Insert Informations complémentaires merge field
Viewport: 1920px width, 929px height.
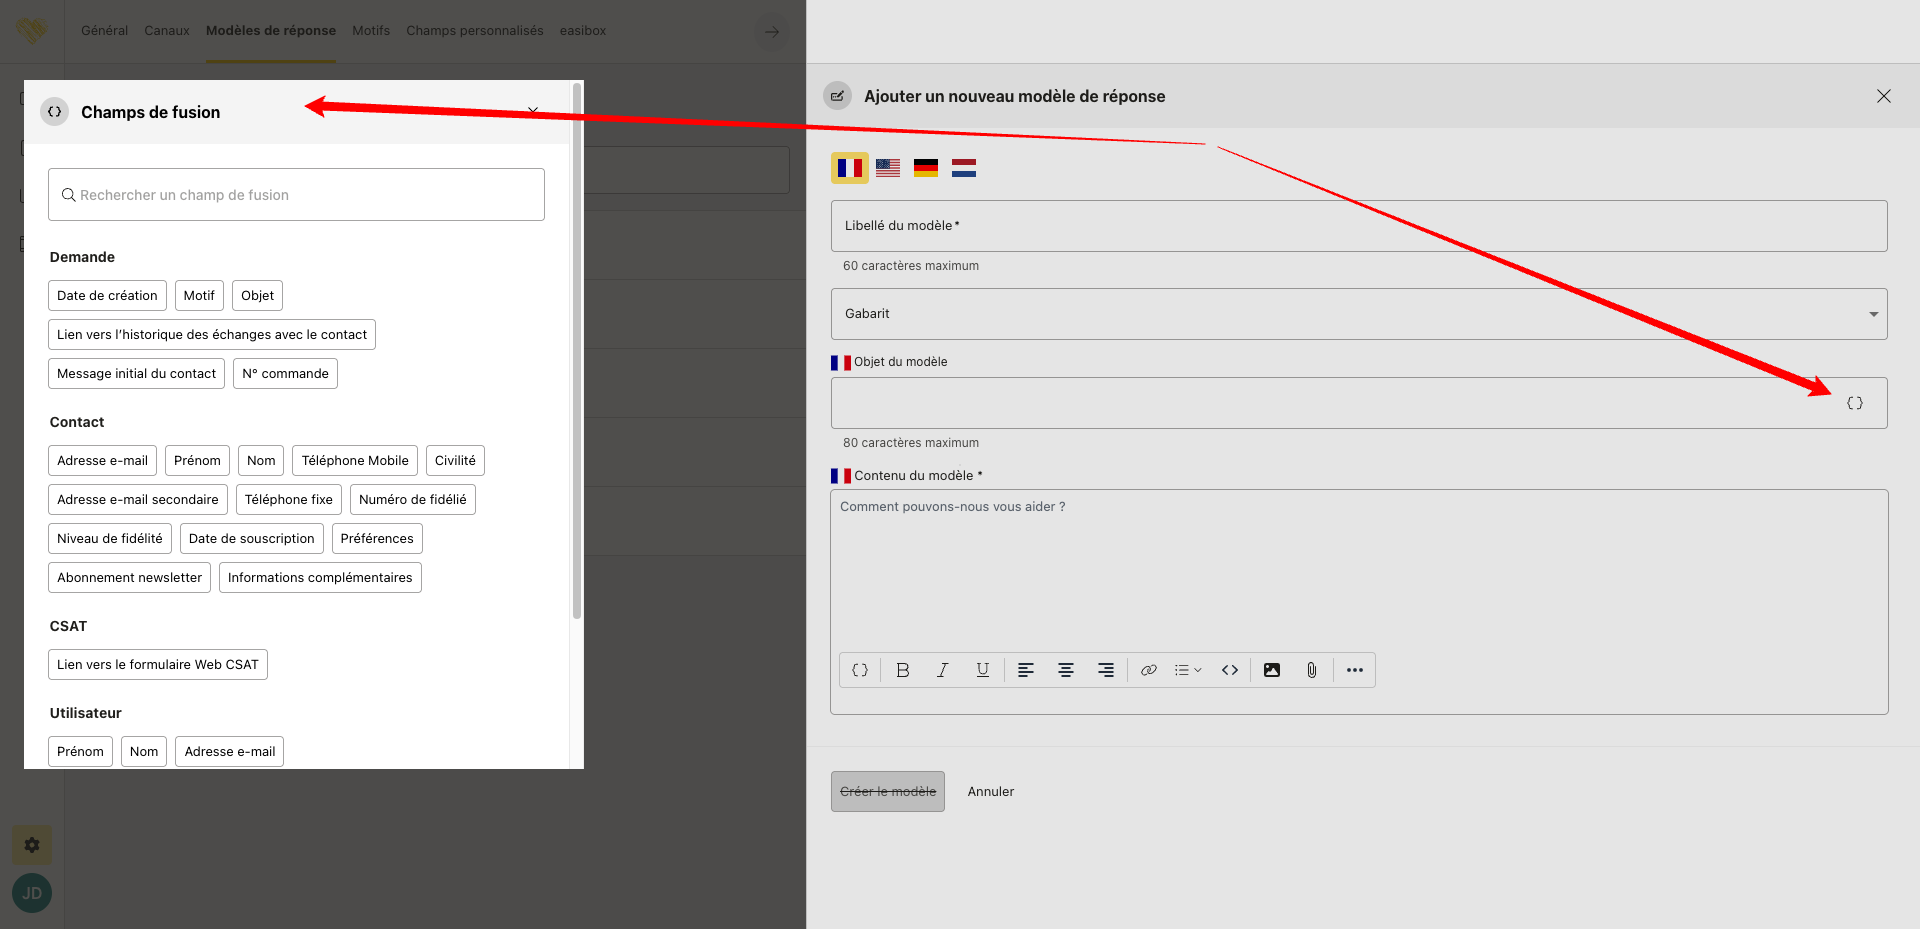pyautogui.click(x=320, y=577)
